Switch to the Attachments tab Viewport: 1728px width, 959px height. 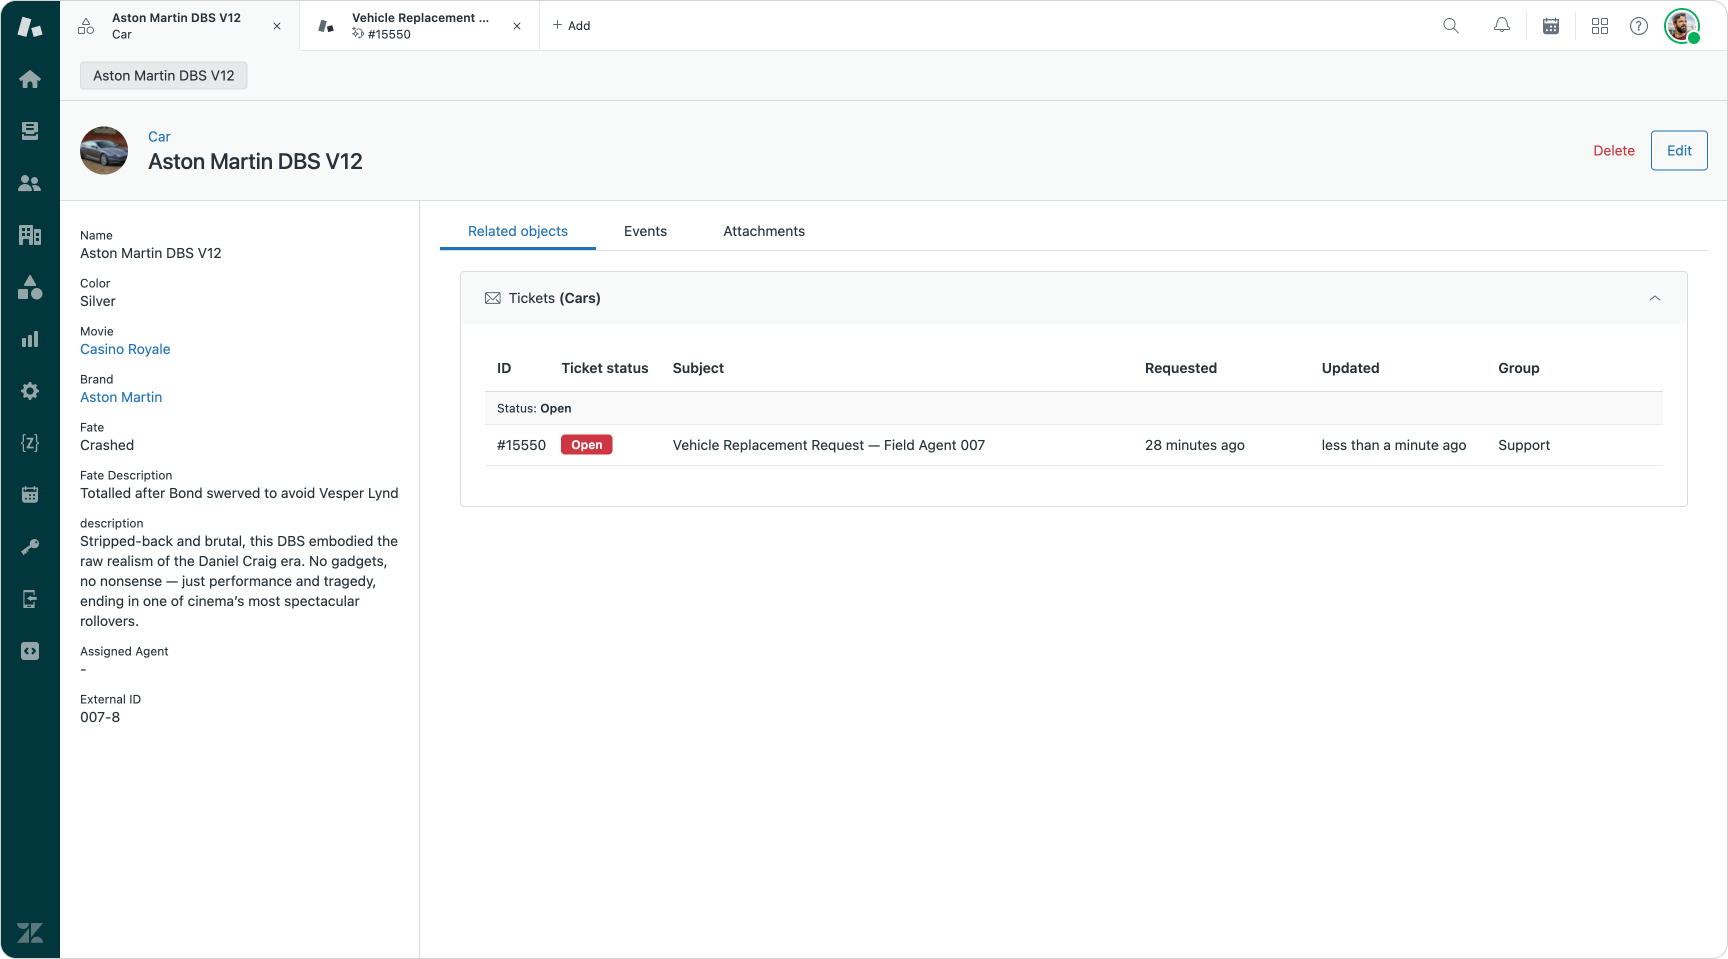click(x=764, y=231)
